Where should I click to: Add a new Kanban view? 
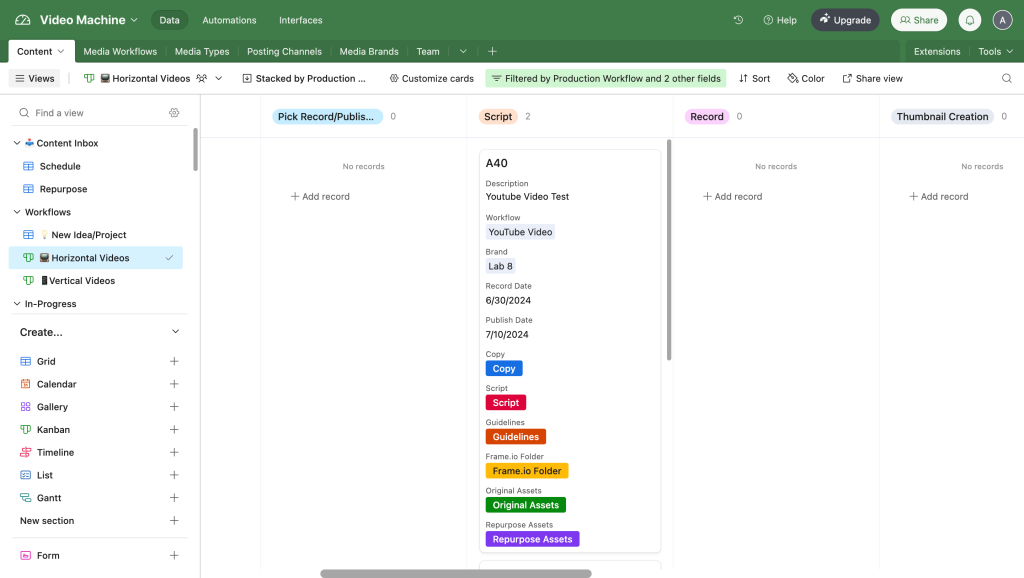174,430
